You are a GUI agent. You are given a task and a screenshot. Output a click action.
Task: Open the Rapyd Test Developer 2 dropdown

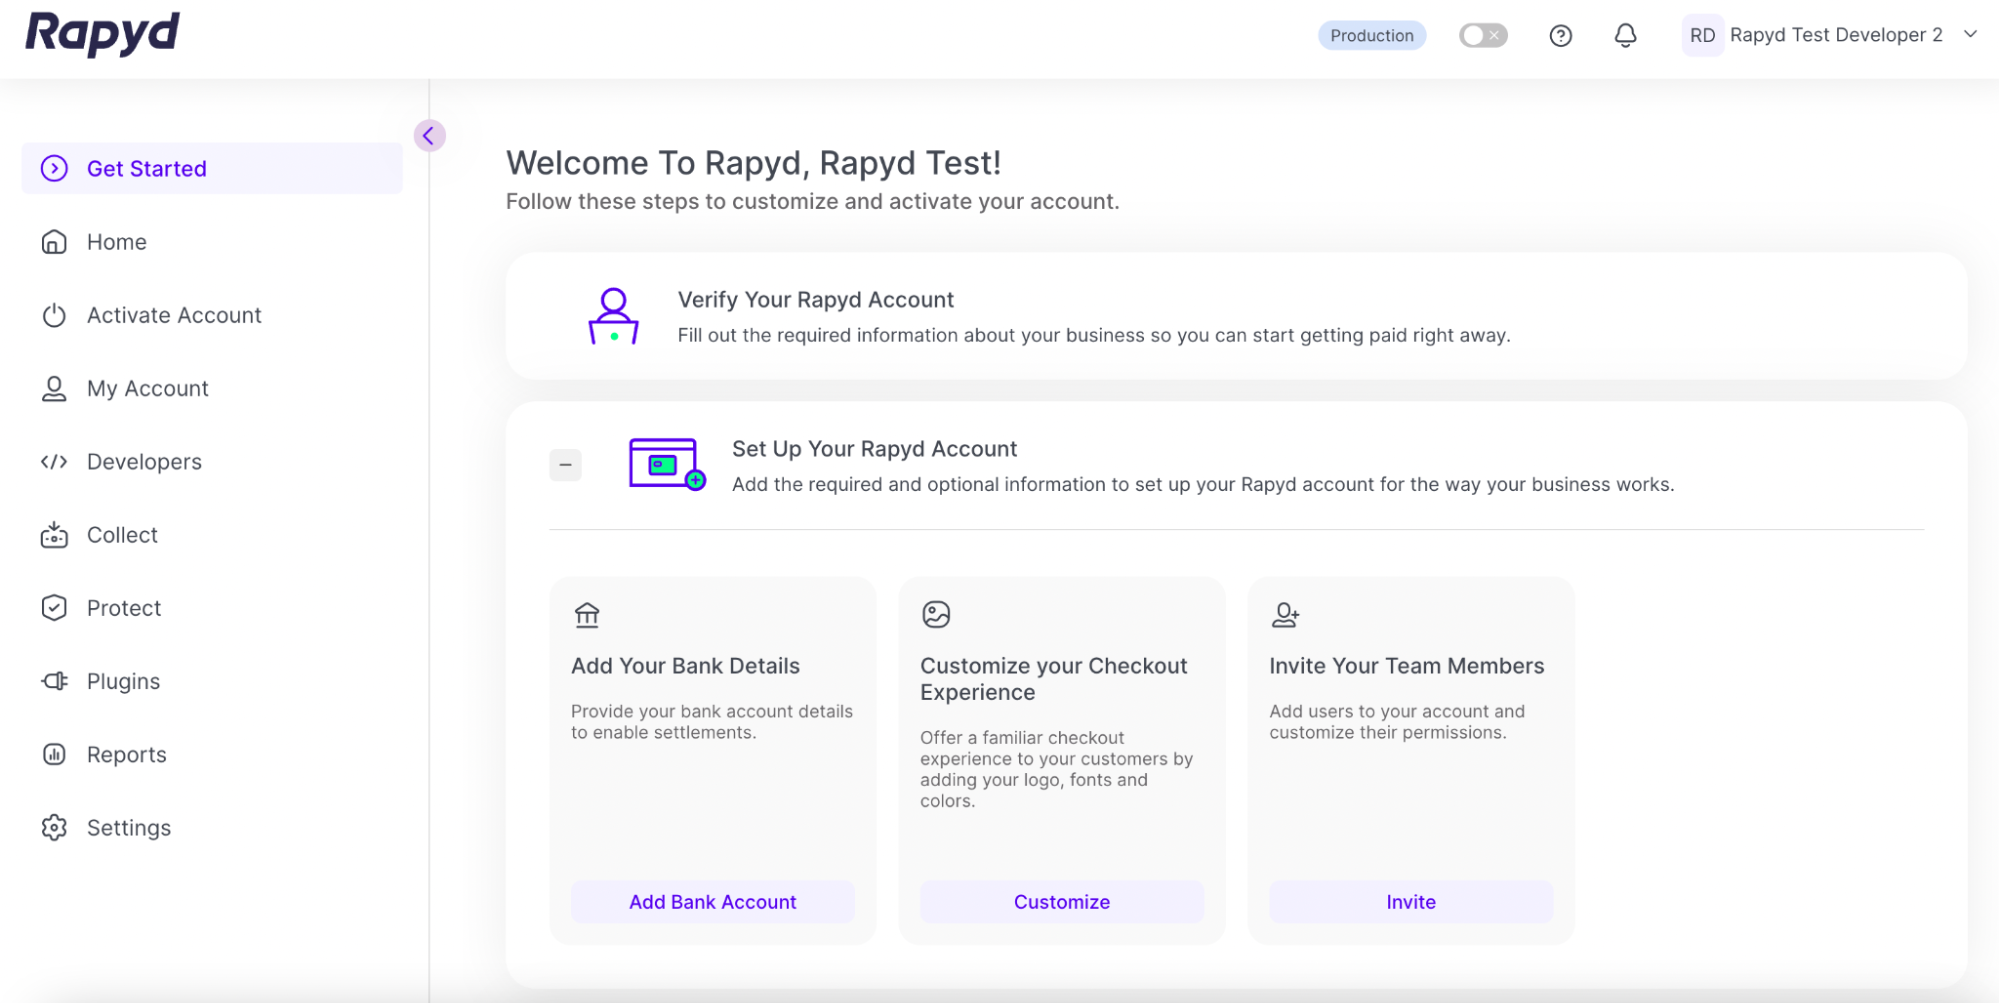coord(1970,34)
